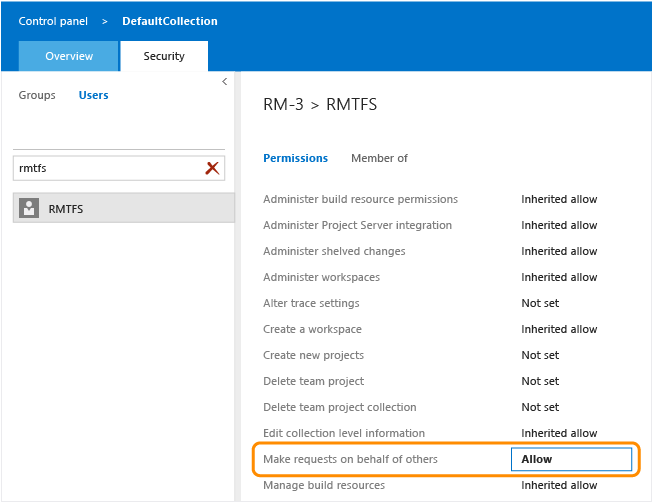This screenshot has height=502, width=652.
Task: Click Administer build resource permissions label
Action: (360, 199)
